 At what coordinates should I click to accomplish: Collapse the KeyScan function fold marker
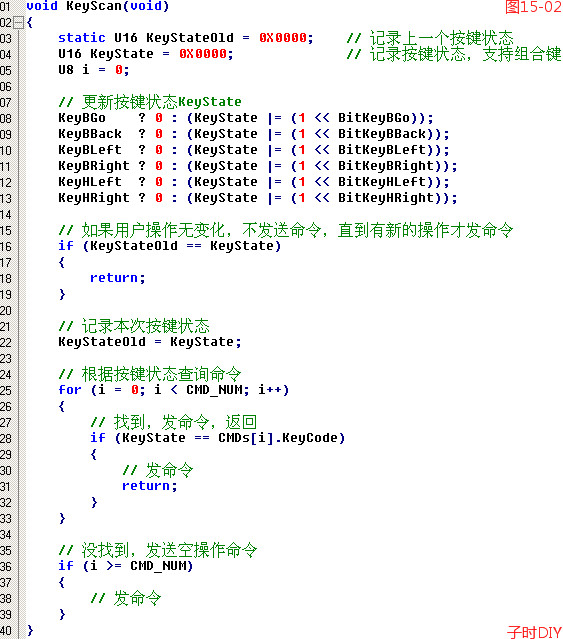(19, 22)
